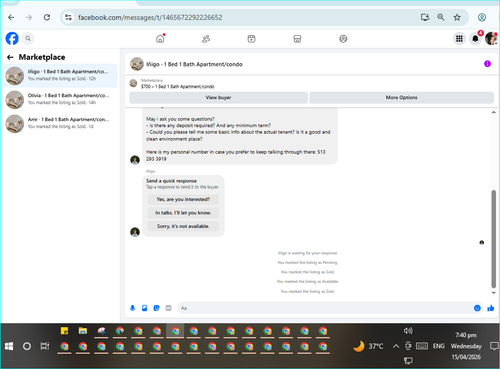
Task: Click the View buyer button
Action: point(218,98)
